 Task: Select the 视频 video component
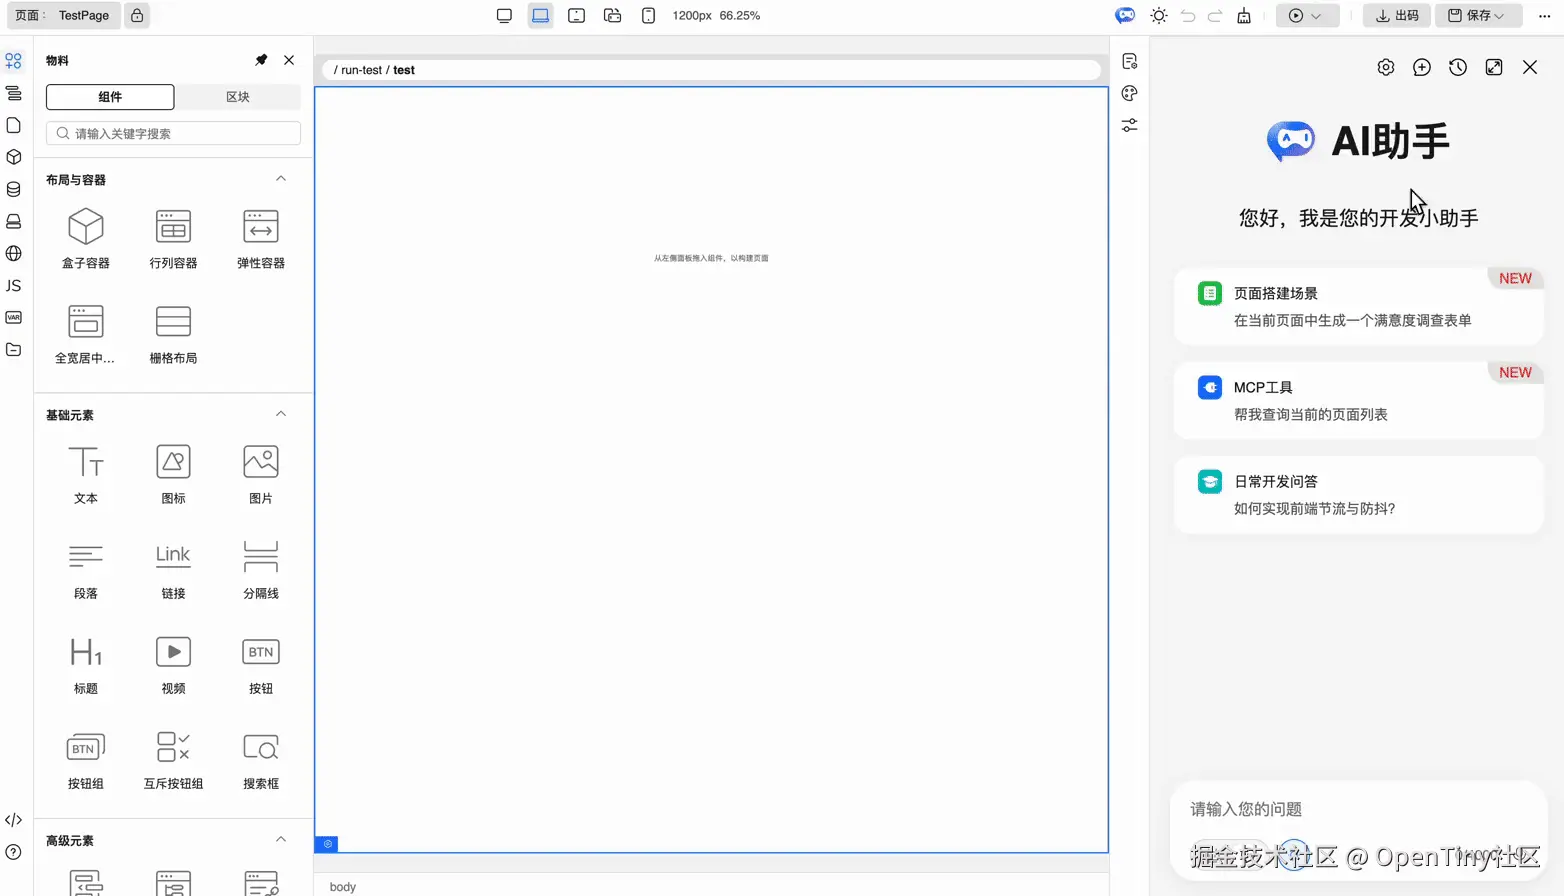point(173,664)
